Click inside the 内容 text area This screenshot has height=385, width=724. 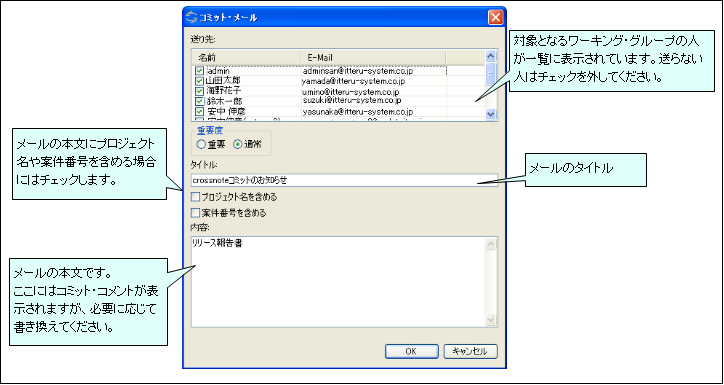pyautogui.click(x=338, y=282)
